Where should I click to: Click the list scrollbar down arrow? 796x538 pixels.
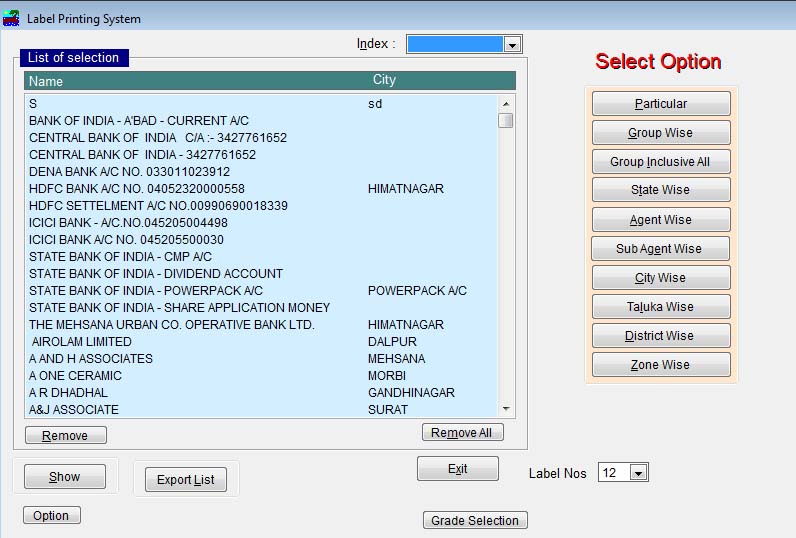pos(506,409)
